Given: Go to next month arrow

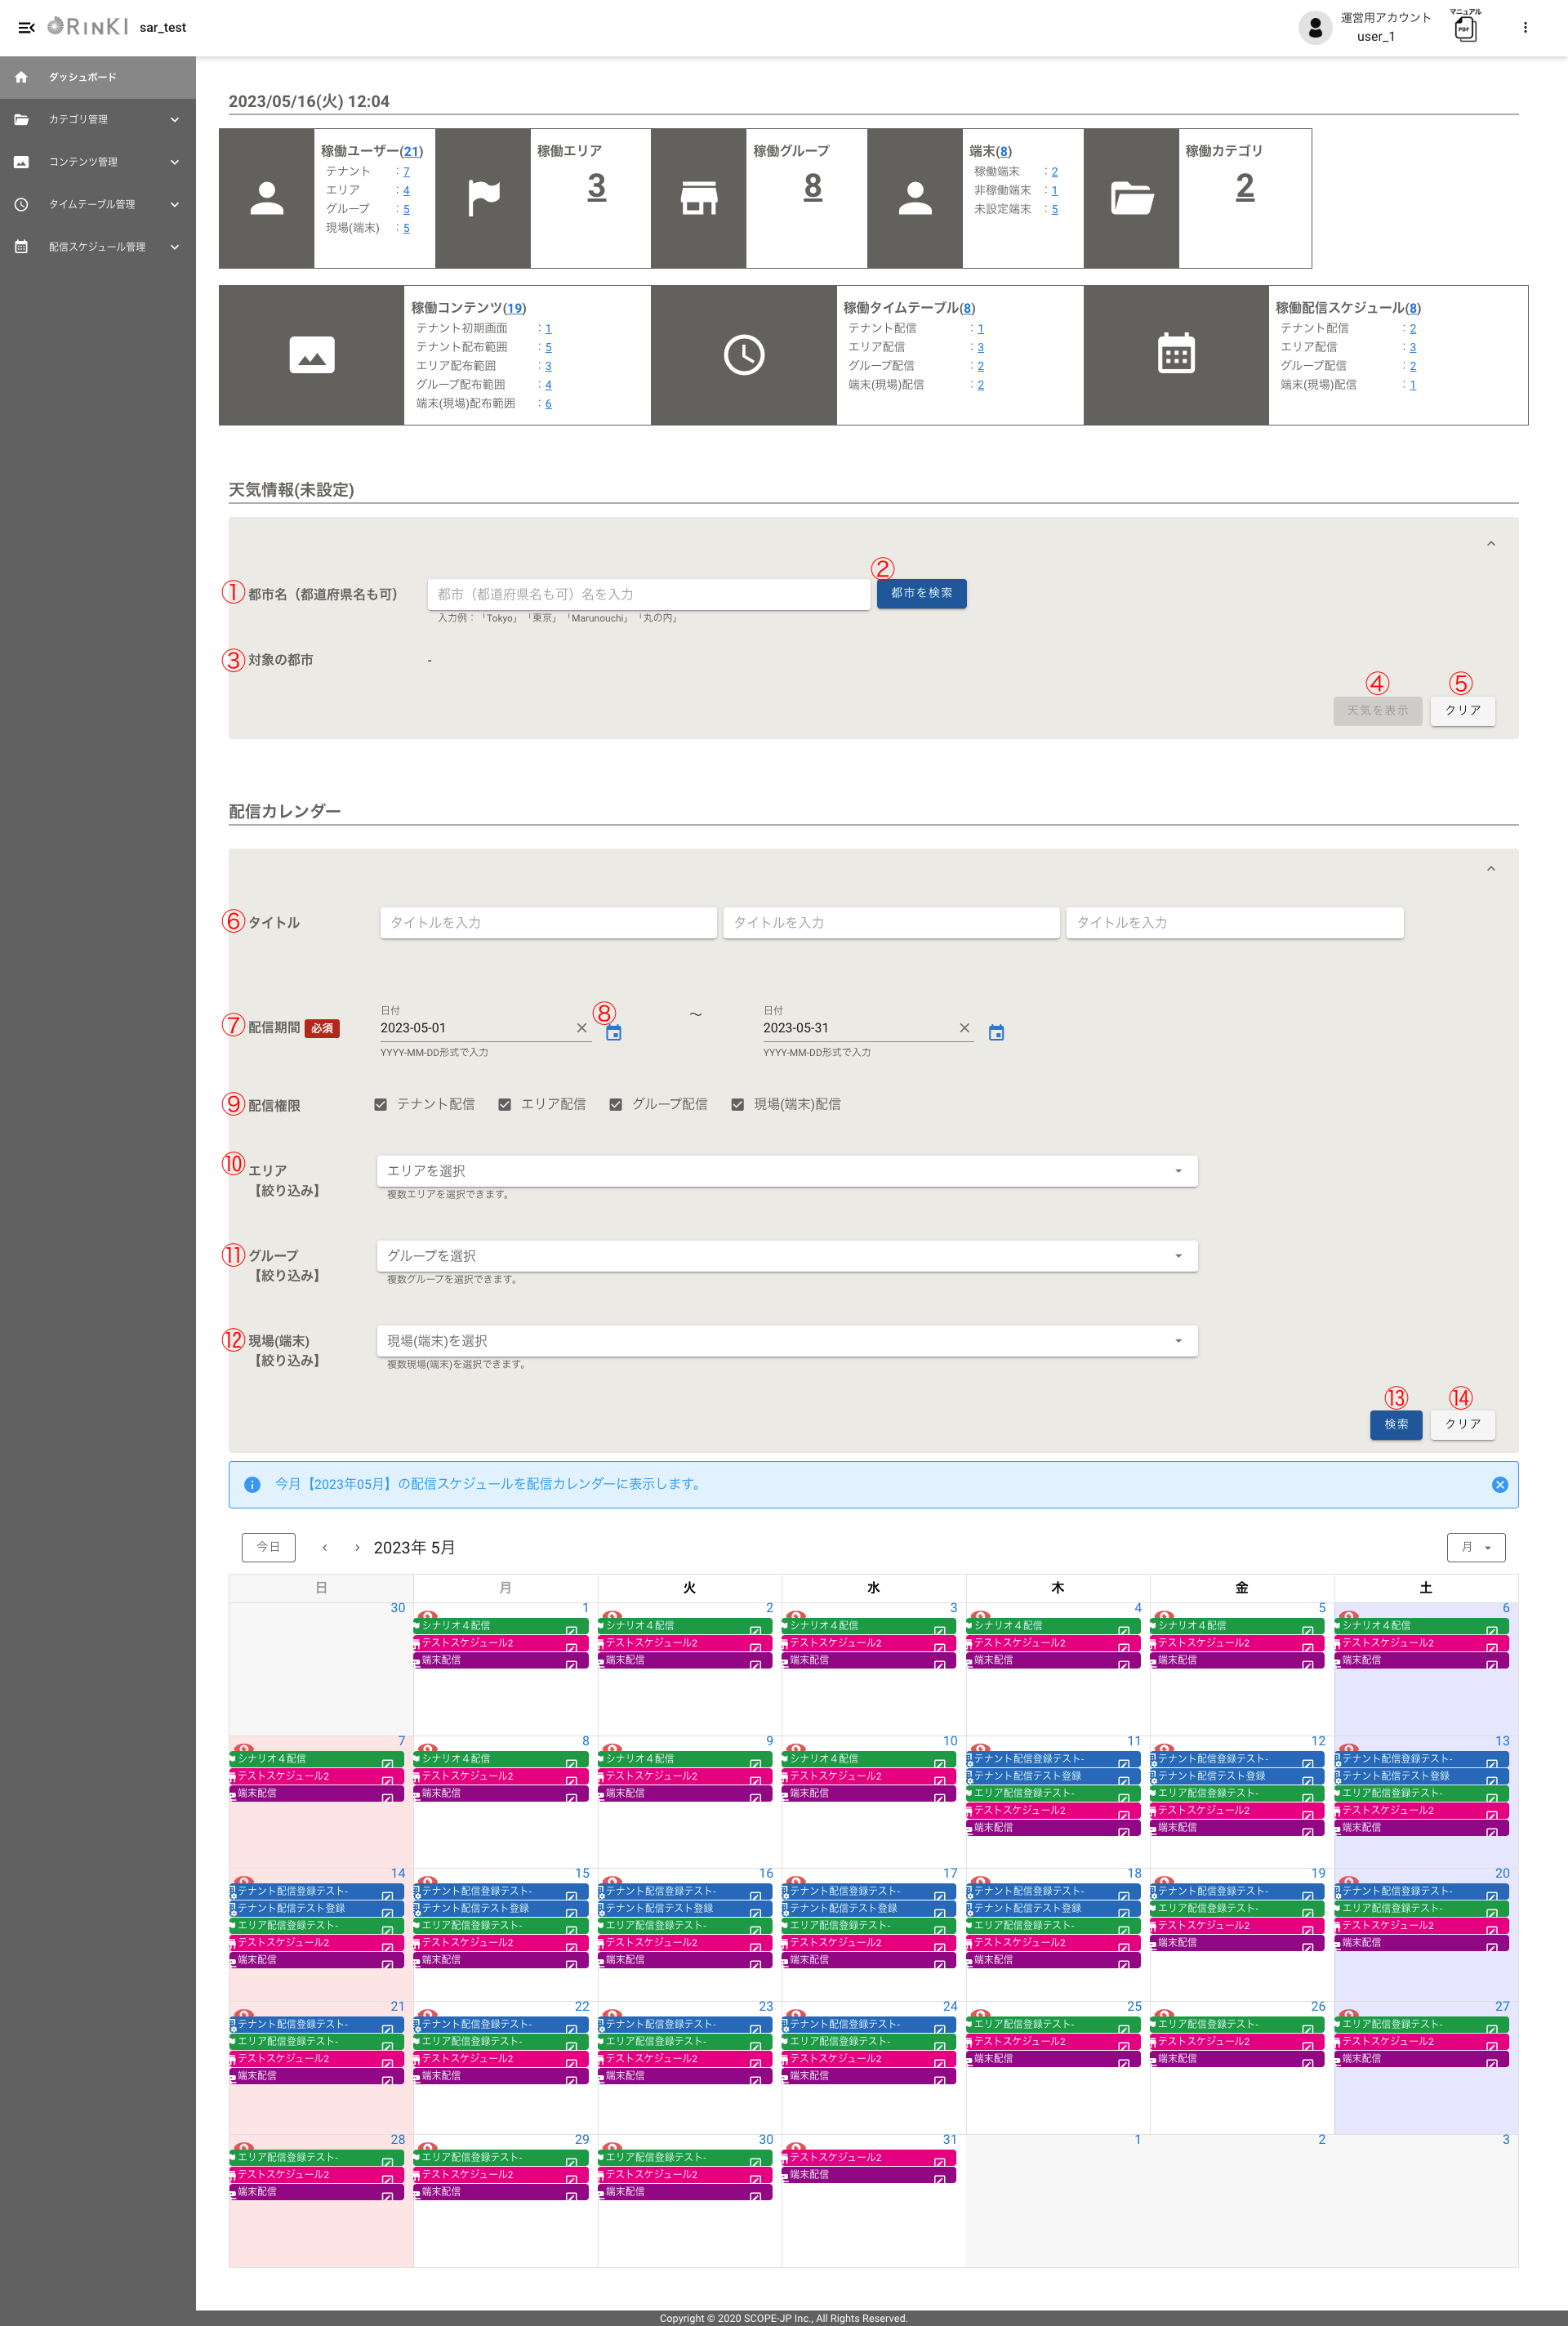Looking at the screenshot, I should (x=357, y=1548).
